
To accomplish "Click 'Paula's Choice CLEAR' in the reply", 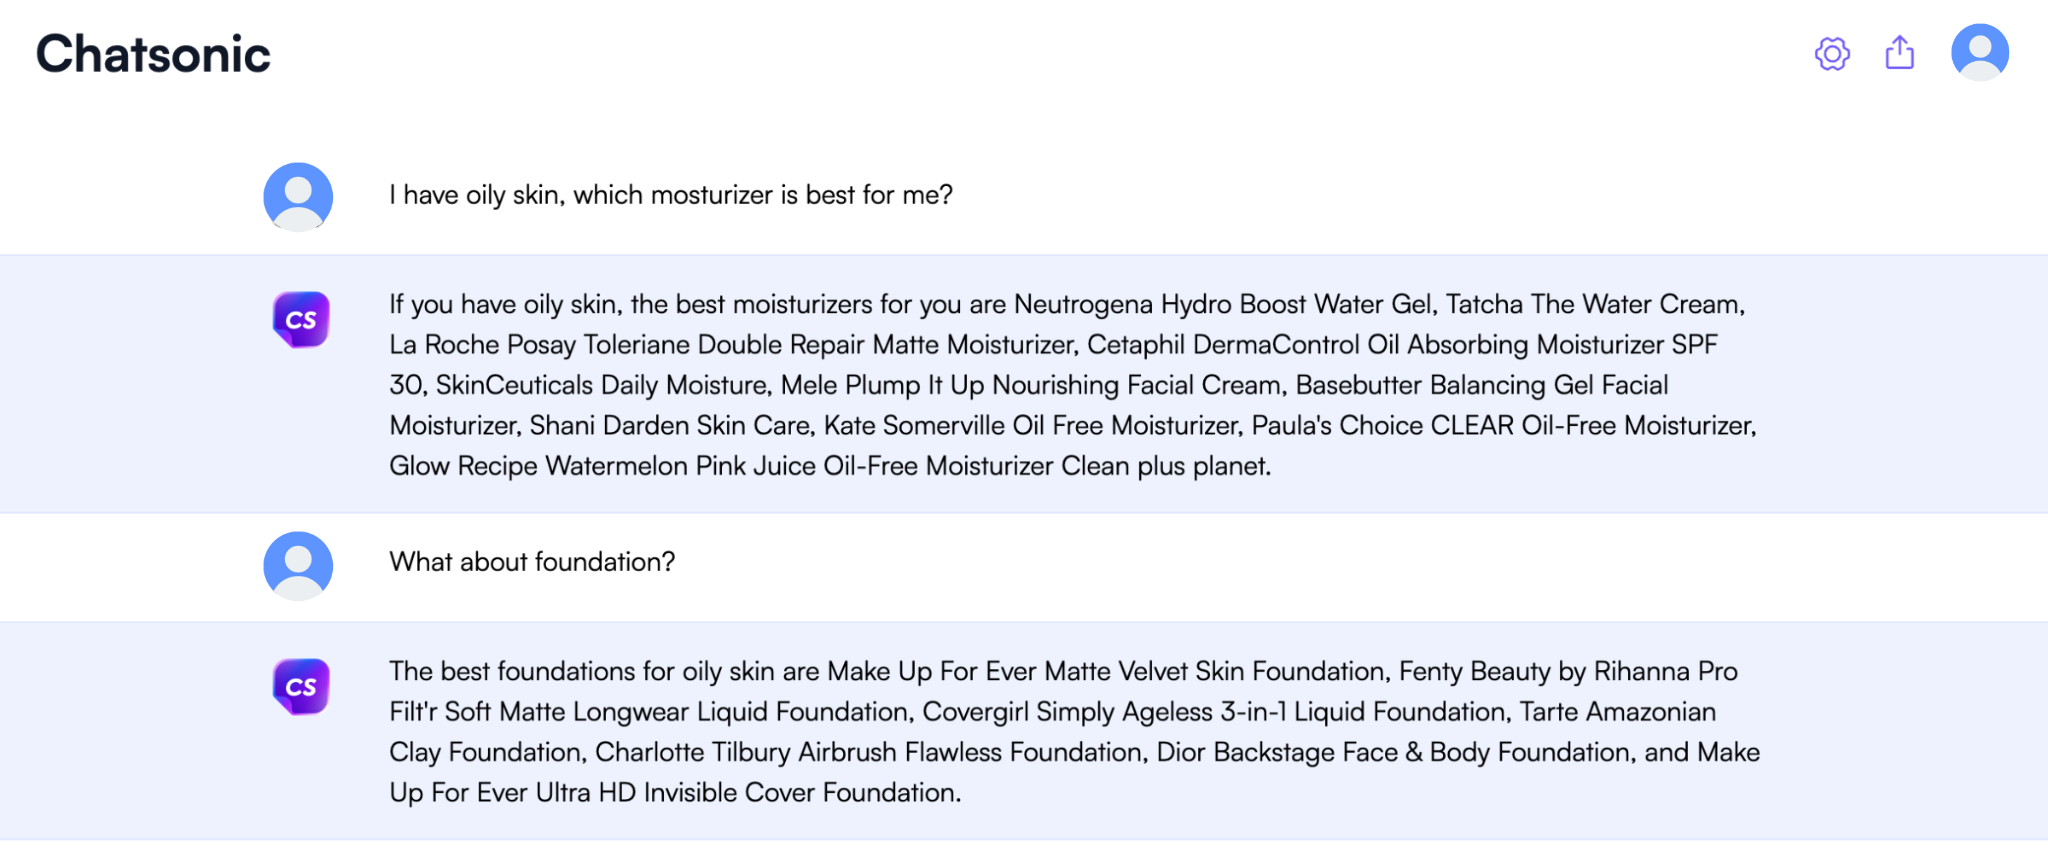I will click(x=1382, y=426).
